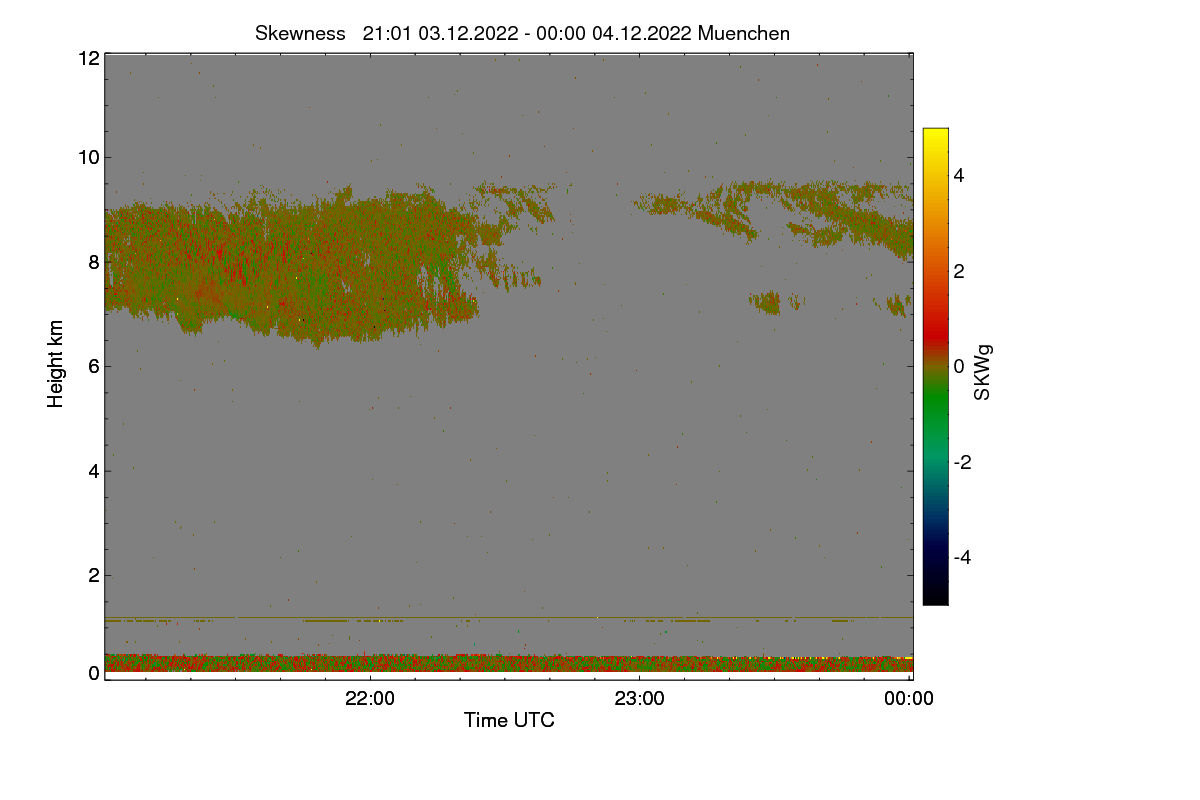Click the height tick label 8
The image size is (1200, 800).
(93, 262)
